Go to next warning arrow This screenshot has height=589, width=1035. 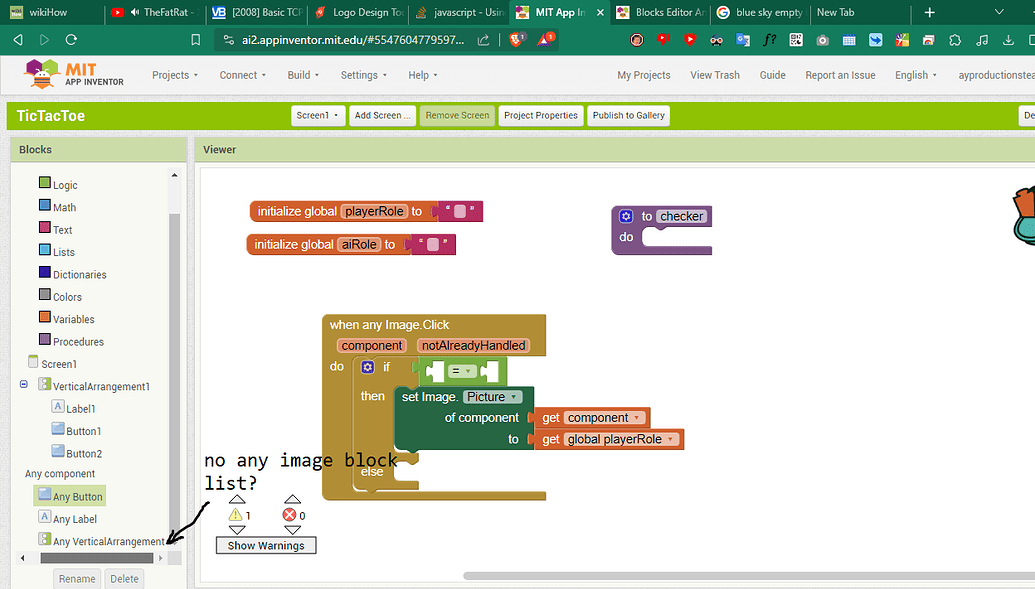[x=237, y=530]
